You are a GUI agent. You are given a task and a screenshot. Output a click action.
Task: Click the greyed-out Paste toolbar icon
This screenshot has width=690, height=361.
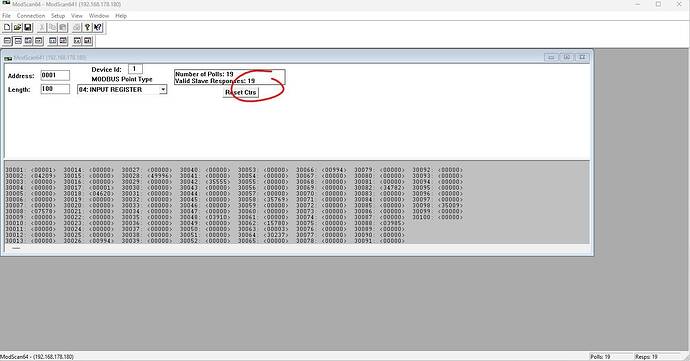click(x=63, y=28)
